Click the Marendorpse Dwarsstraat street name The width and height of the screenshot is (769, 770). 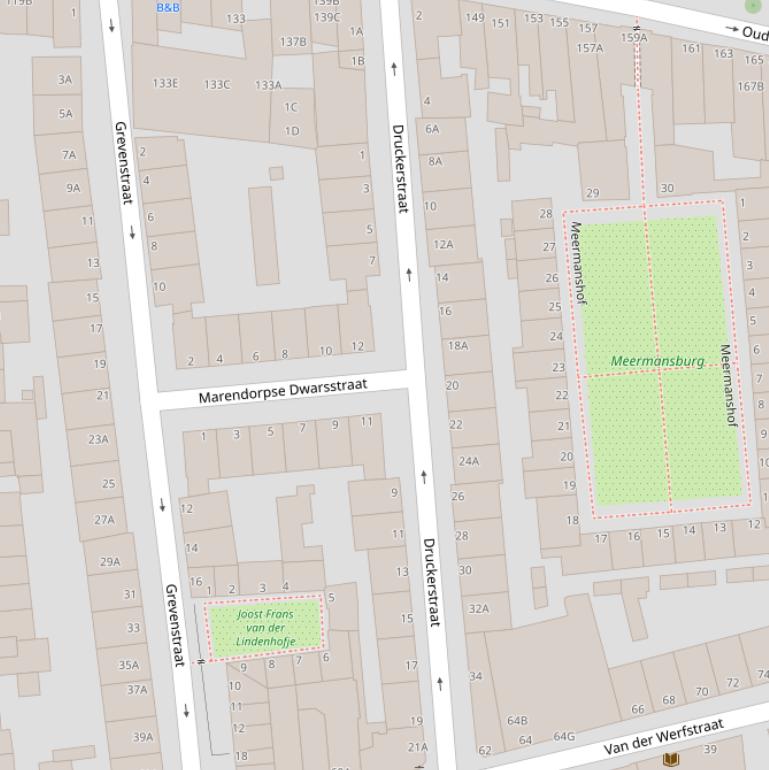pos(282,390)
